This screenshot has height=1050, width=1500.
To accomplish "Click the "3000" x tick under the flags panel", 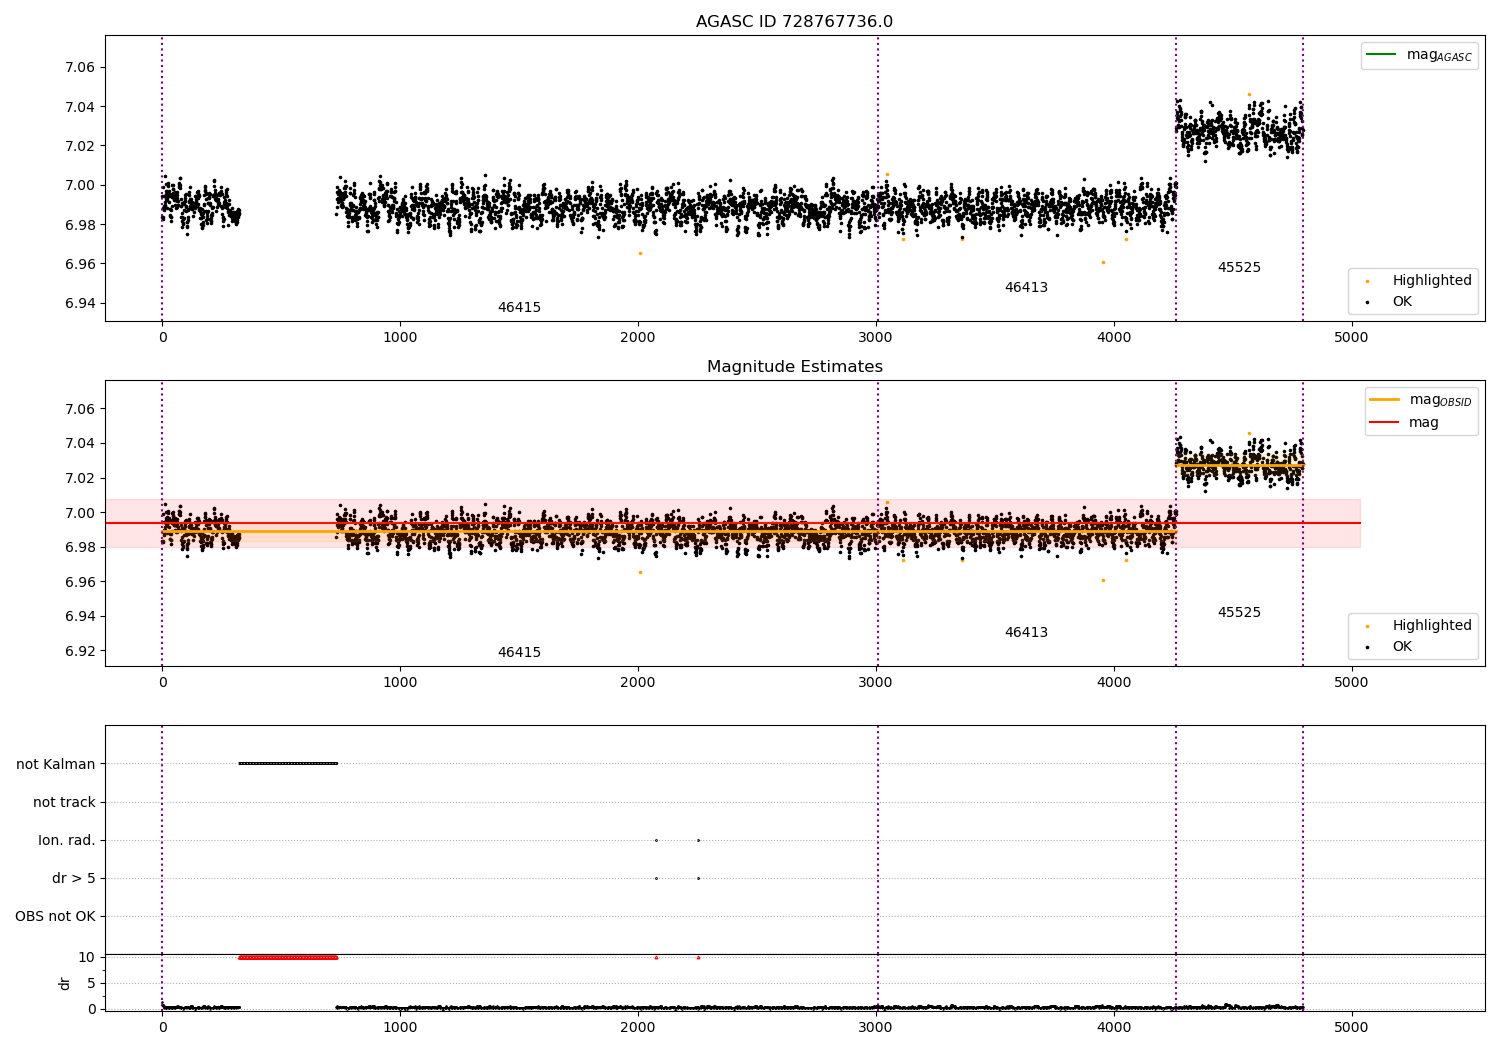I will [876, 1027].
